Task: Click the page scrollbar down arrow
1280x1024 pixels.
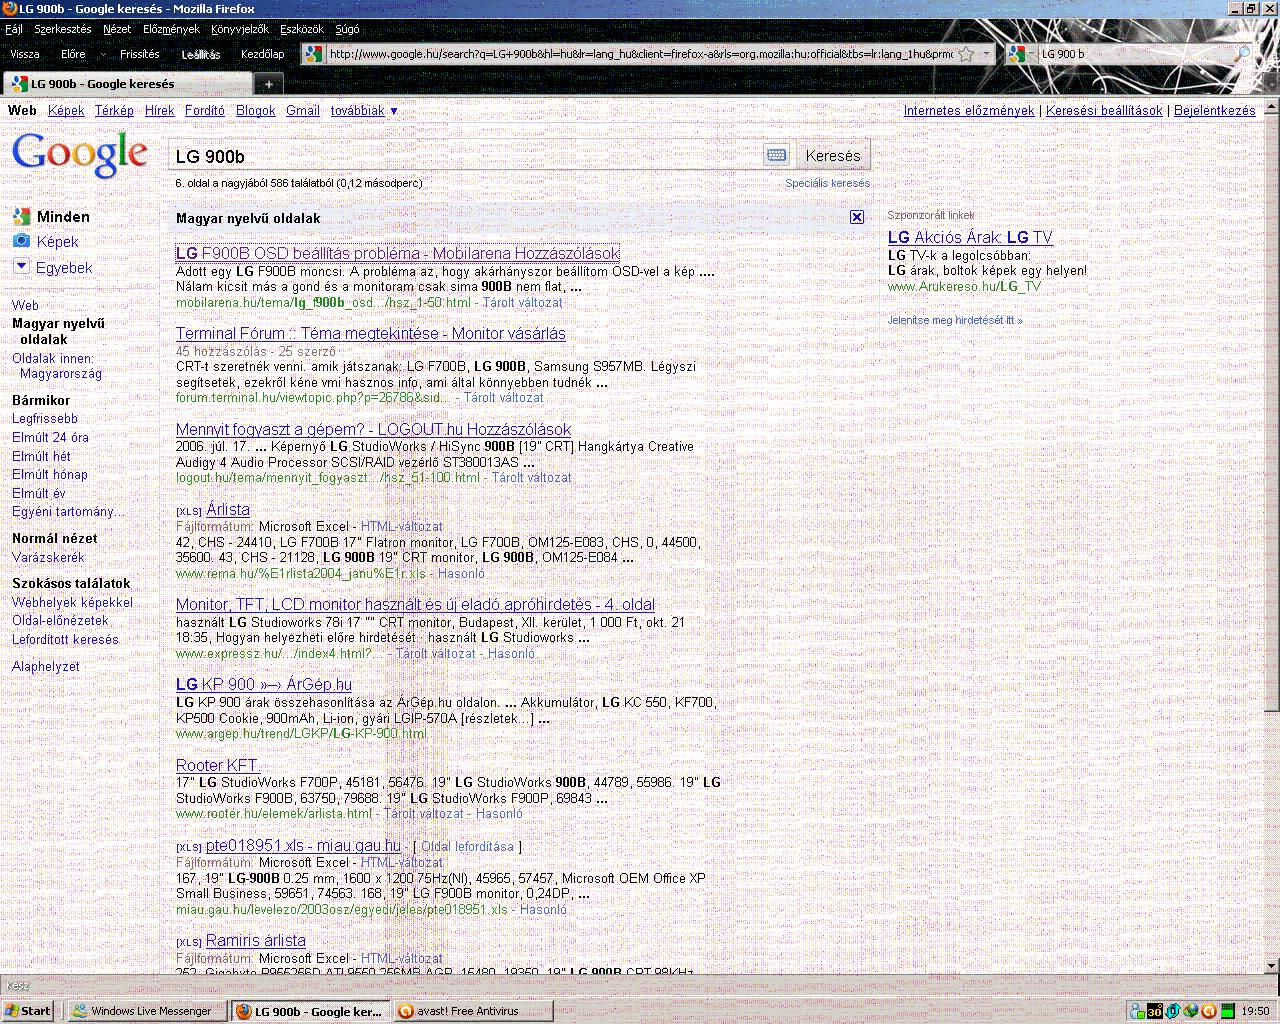Action: point(1272,966)
